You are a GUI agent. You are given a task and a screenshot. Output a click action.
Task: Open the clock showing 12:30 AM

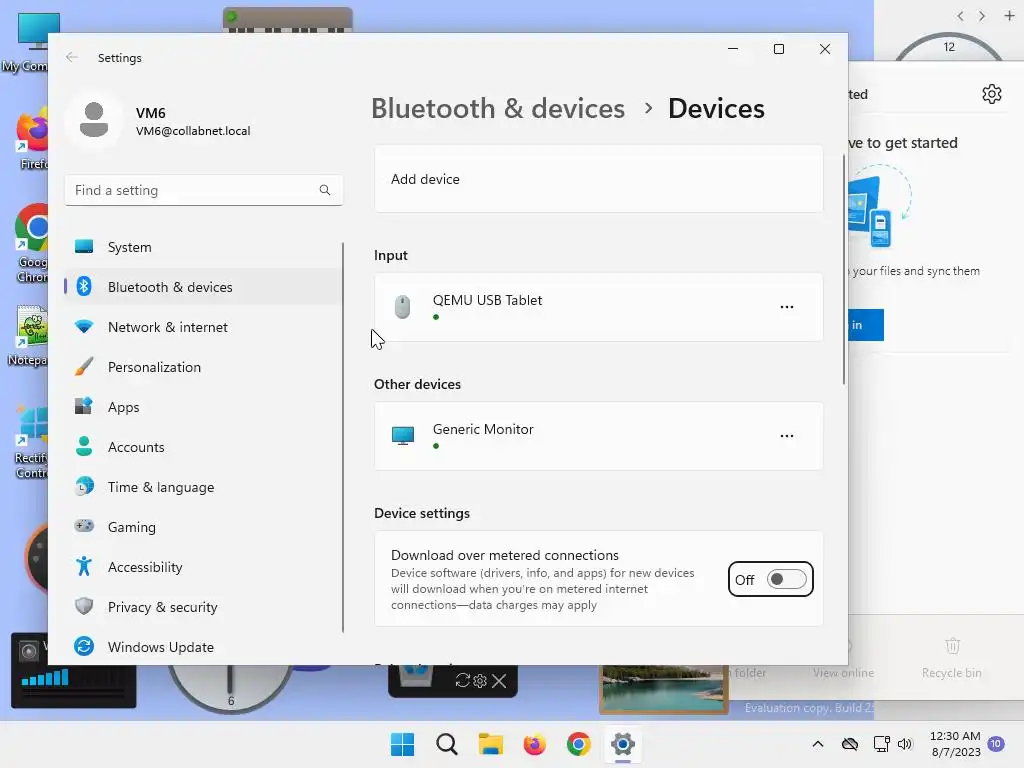[x=955, y=744]
